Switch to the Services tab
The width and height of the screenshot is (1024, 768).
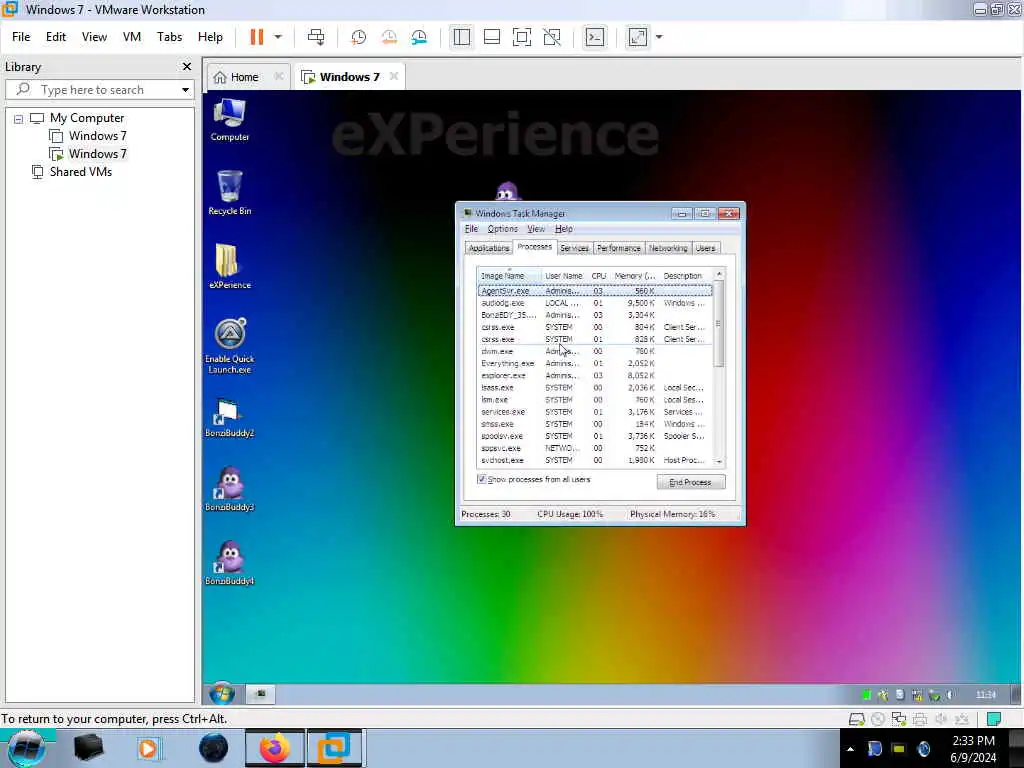coord(574,248)
